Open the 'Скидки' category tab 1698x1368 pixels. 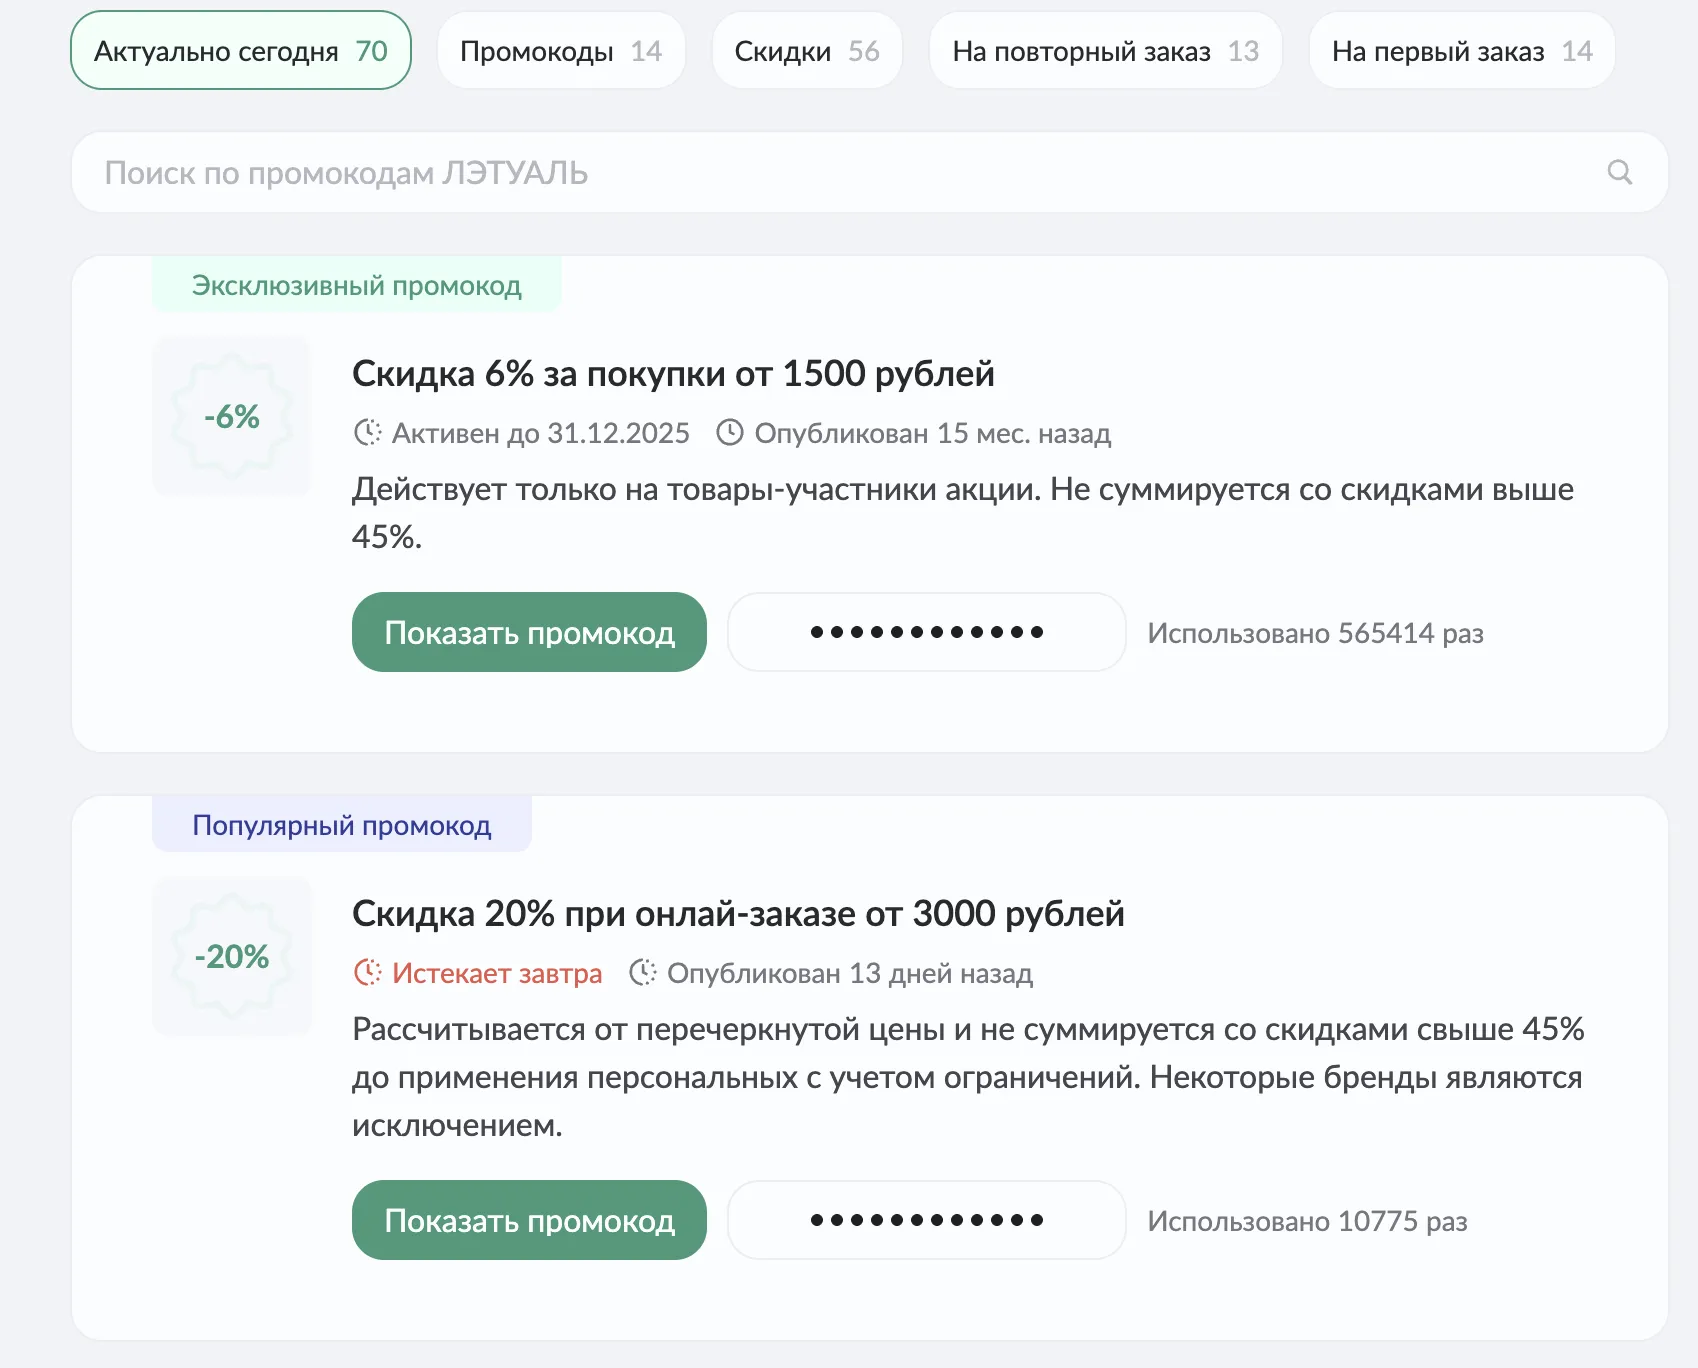(806, 51)
